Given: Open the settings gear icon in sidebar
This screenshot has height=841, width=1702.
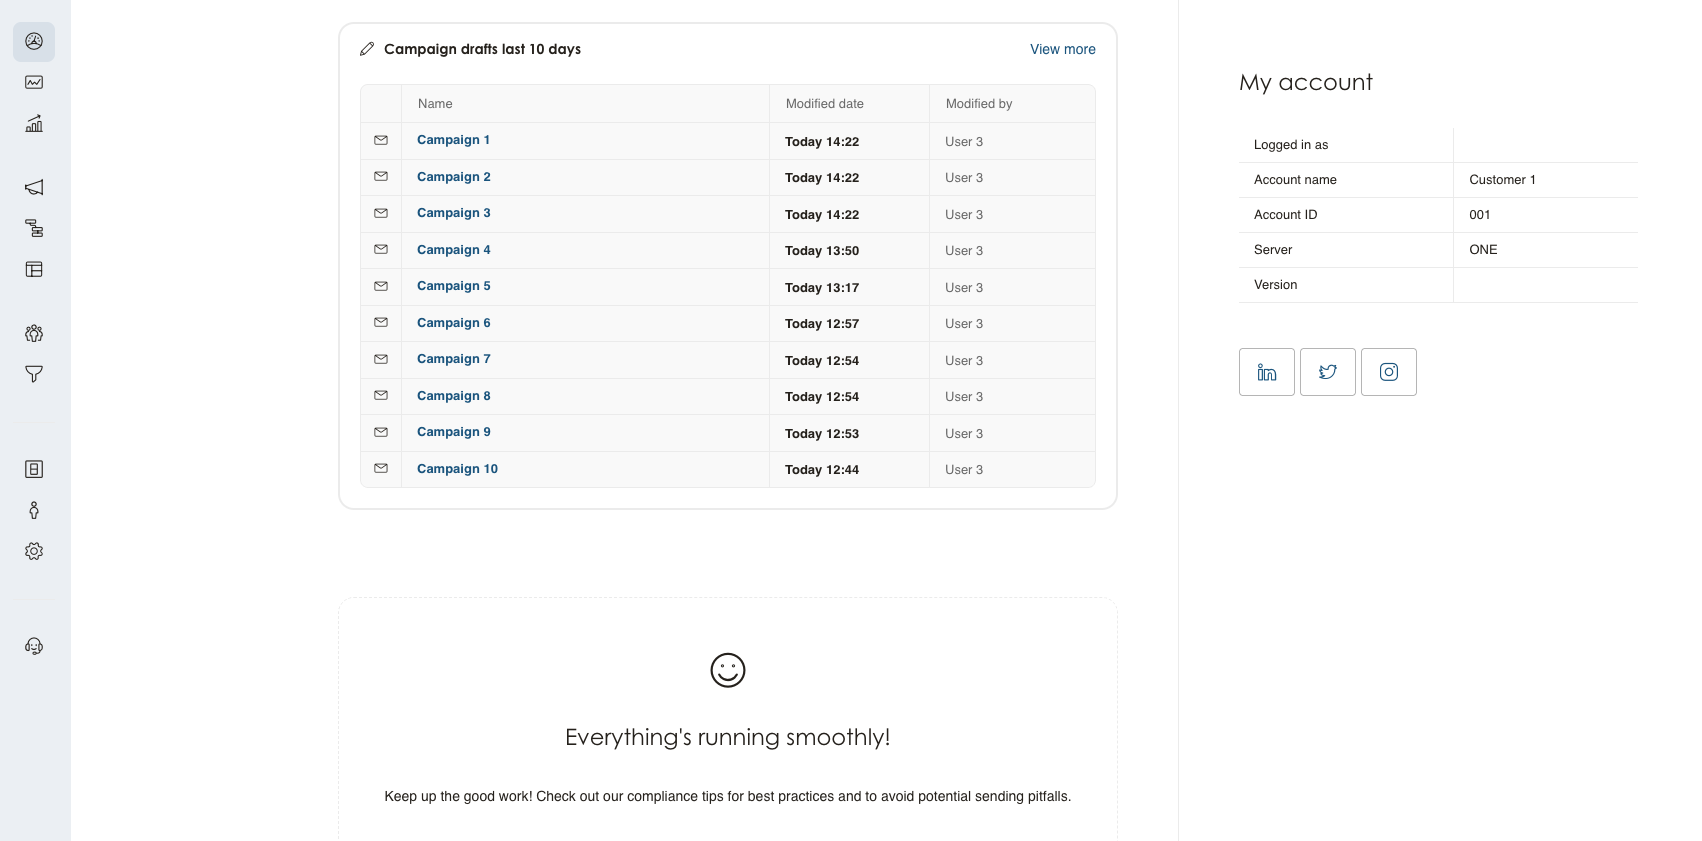Looking at the screenshot, I should coord(34,551).
